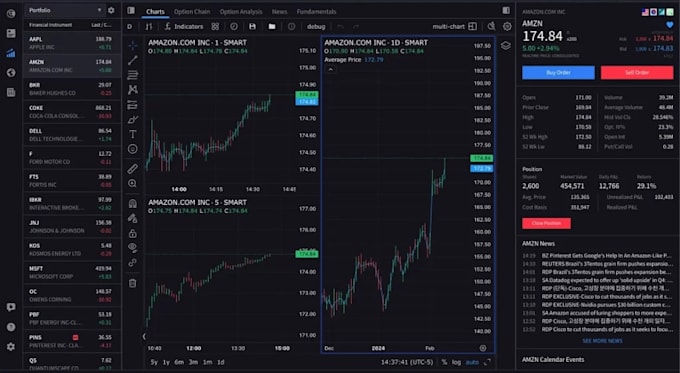This screenshot has height=373, width=680.
Task: Follow the SEE MORE NEWS link
Action: point(602,341)
